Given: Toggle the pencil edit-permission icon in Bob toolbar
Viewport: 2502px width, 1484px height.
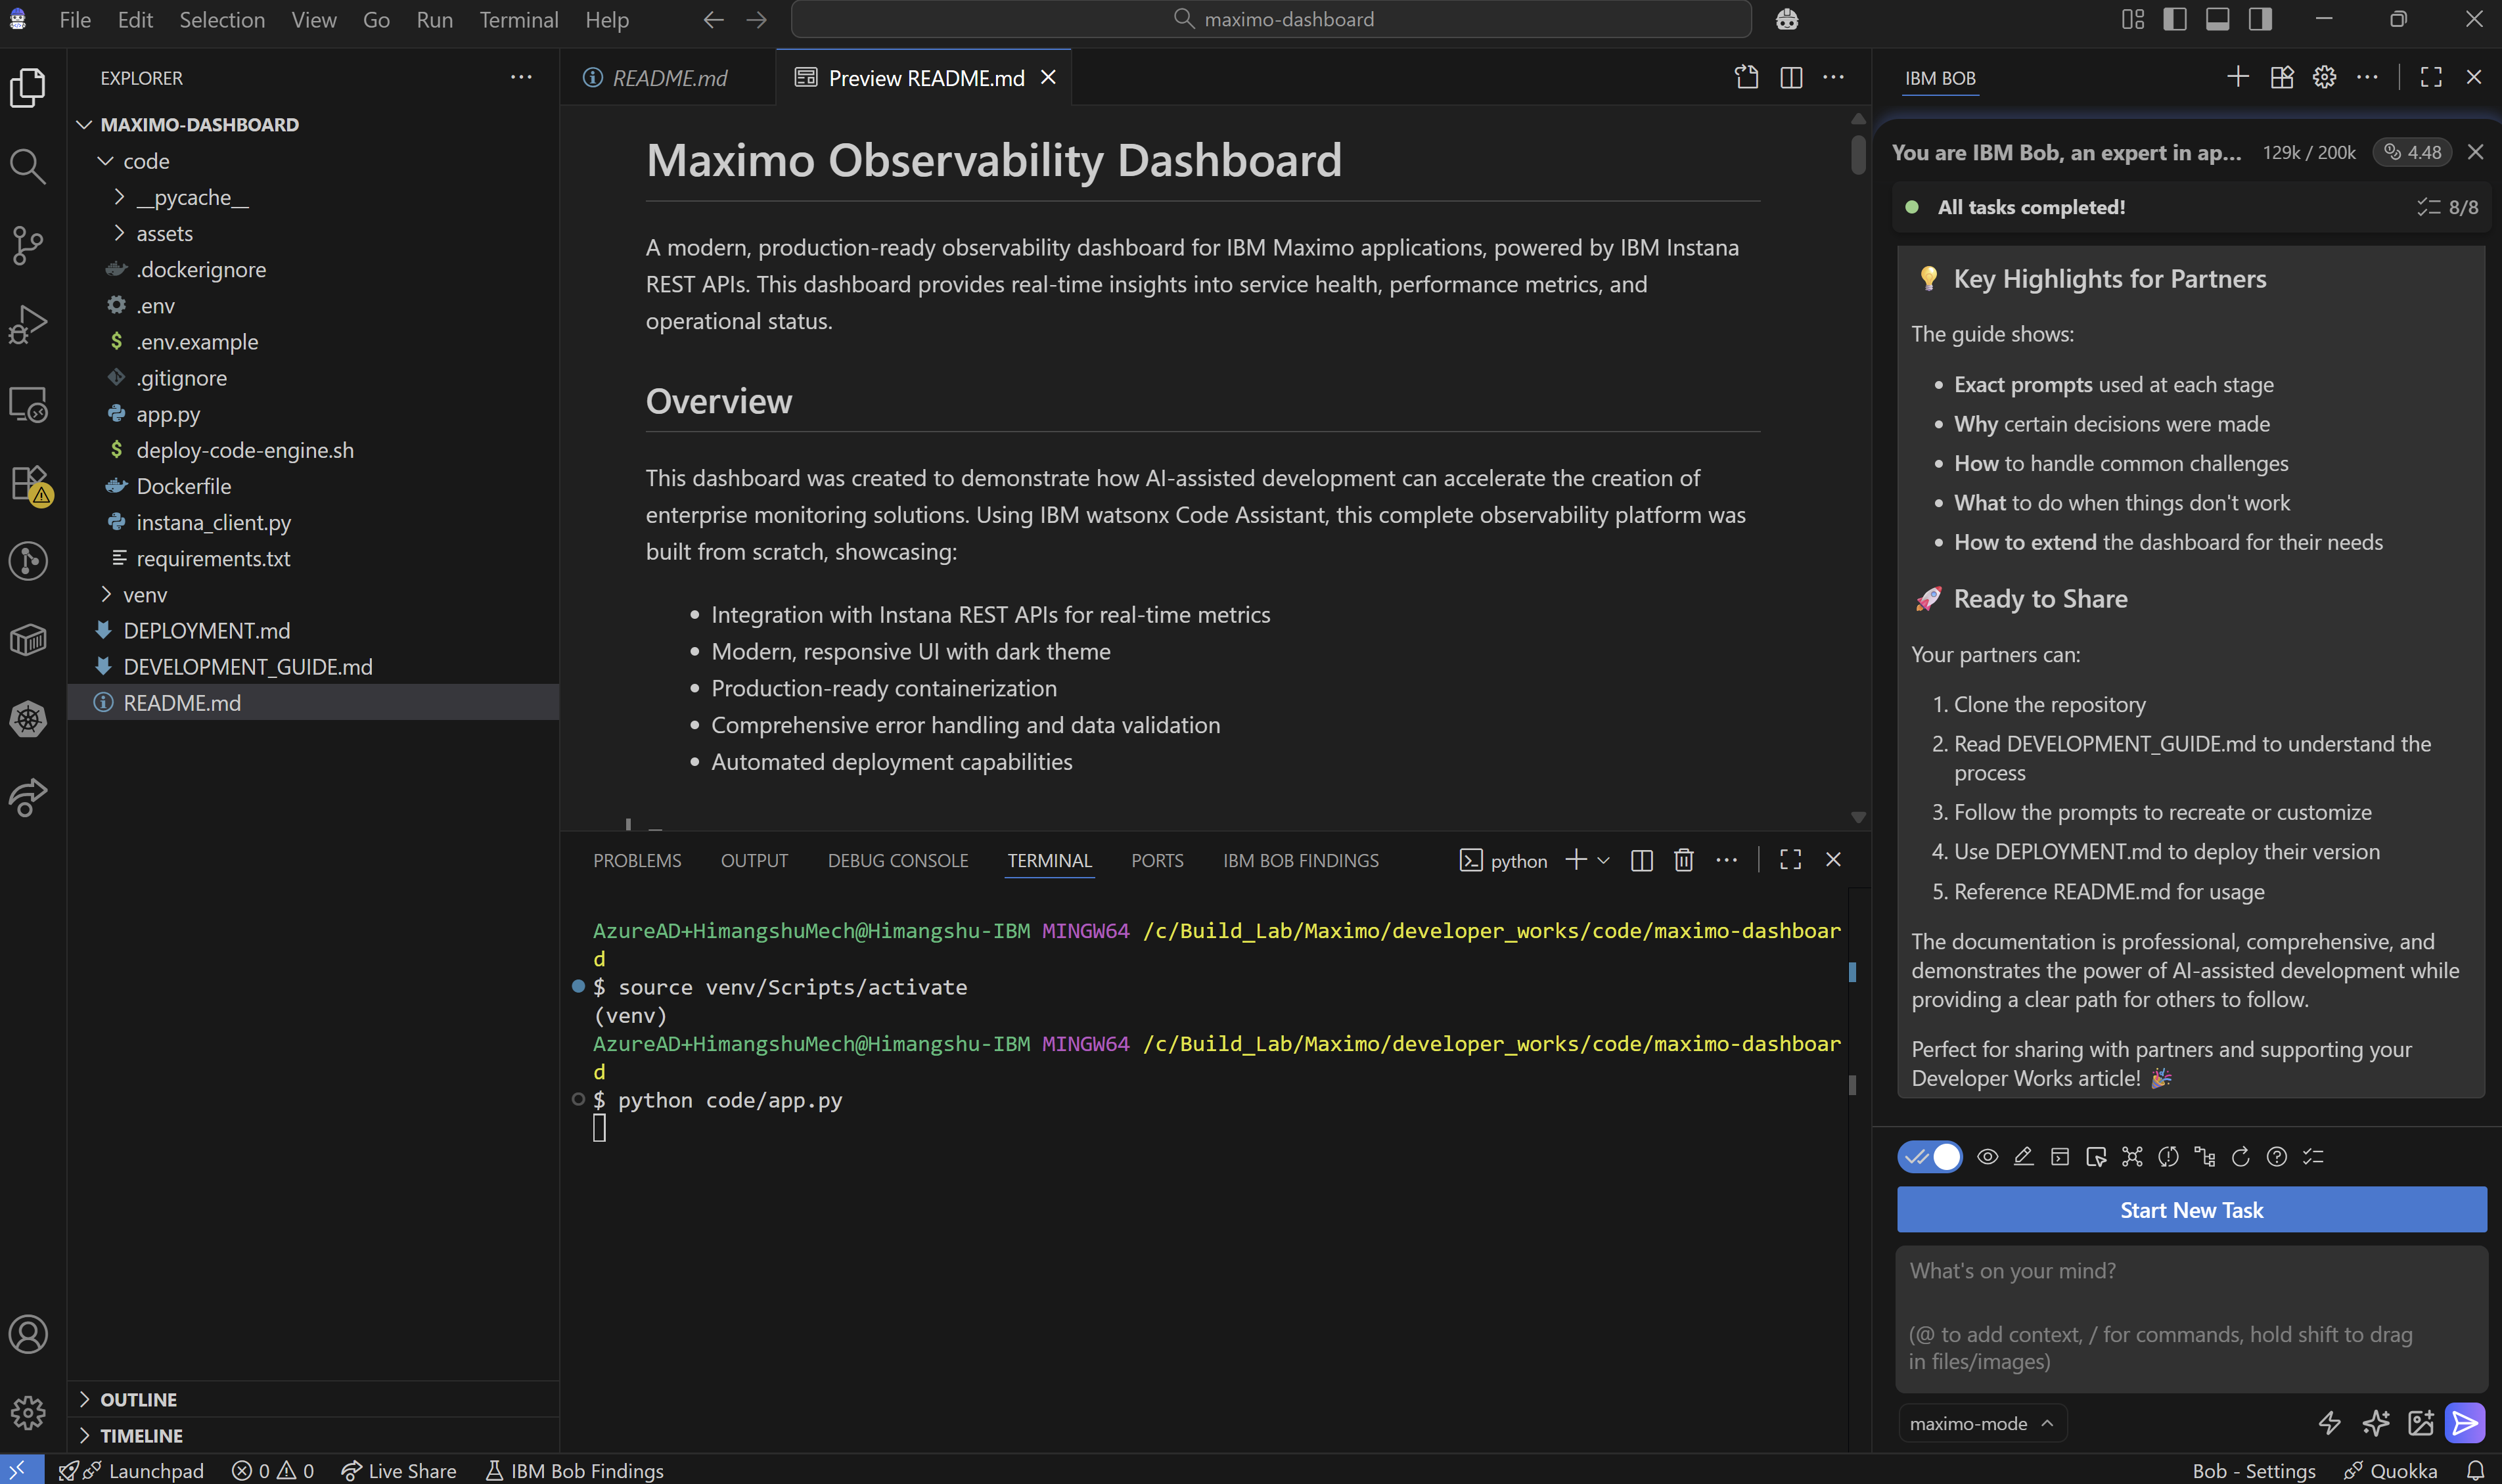Looking at the screenshot, I should [x=2023, y=1156].
